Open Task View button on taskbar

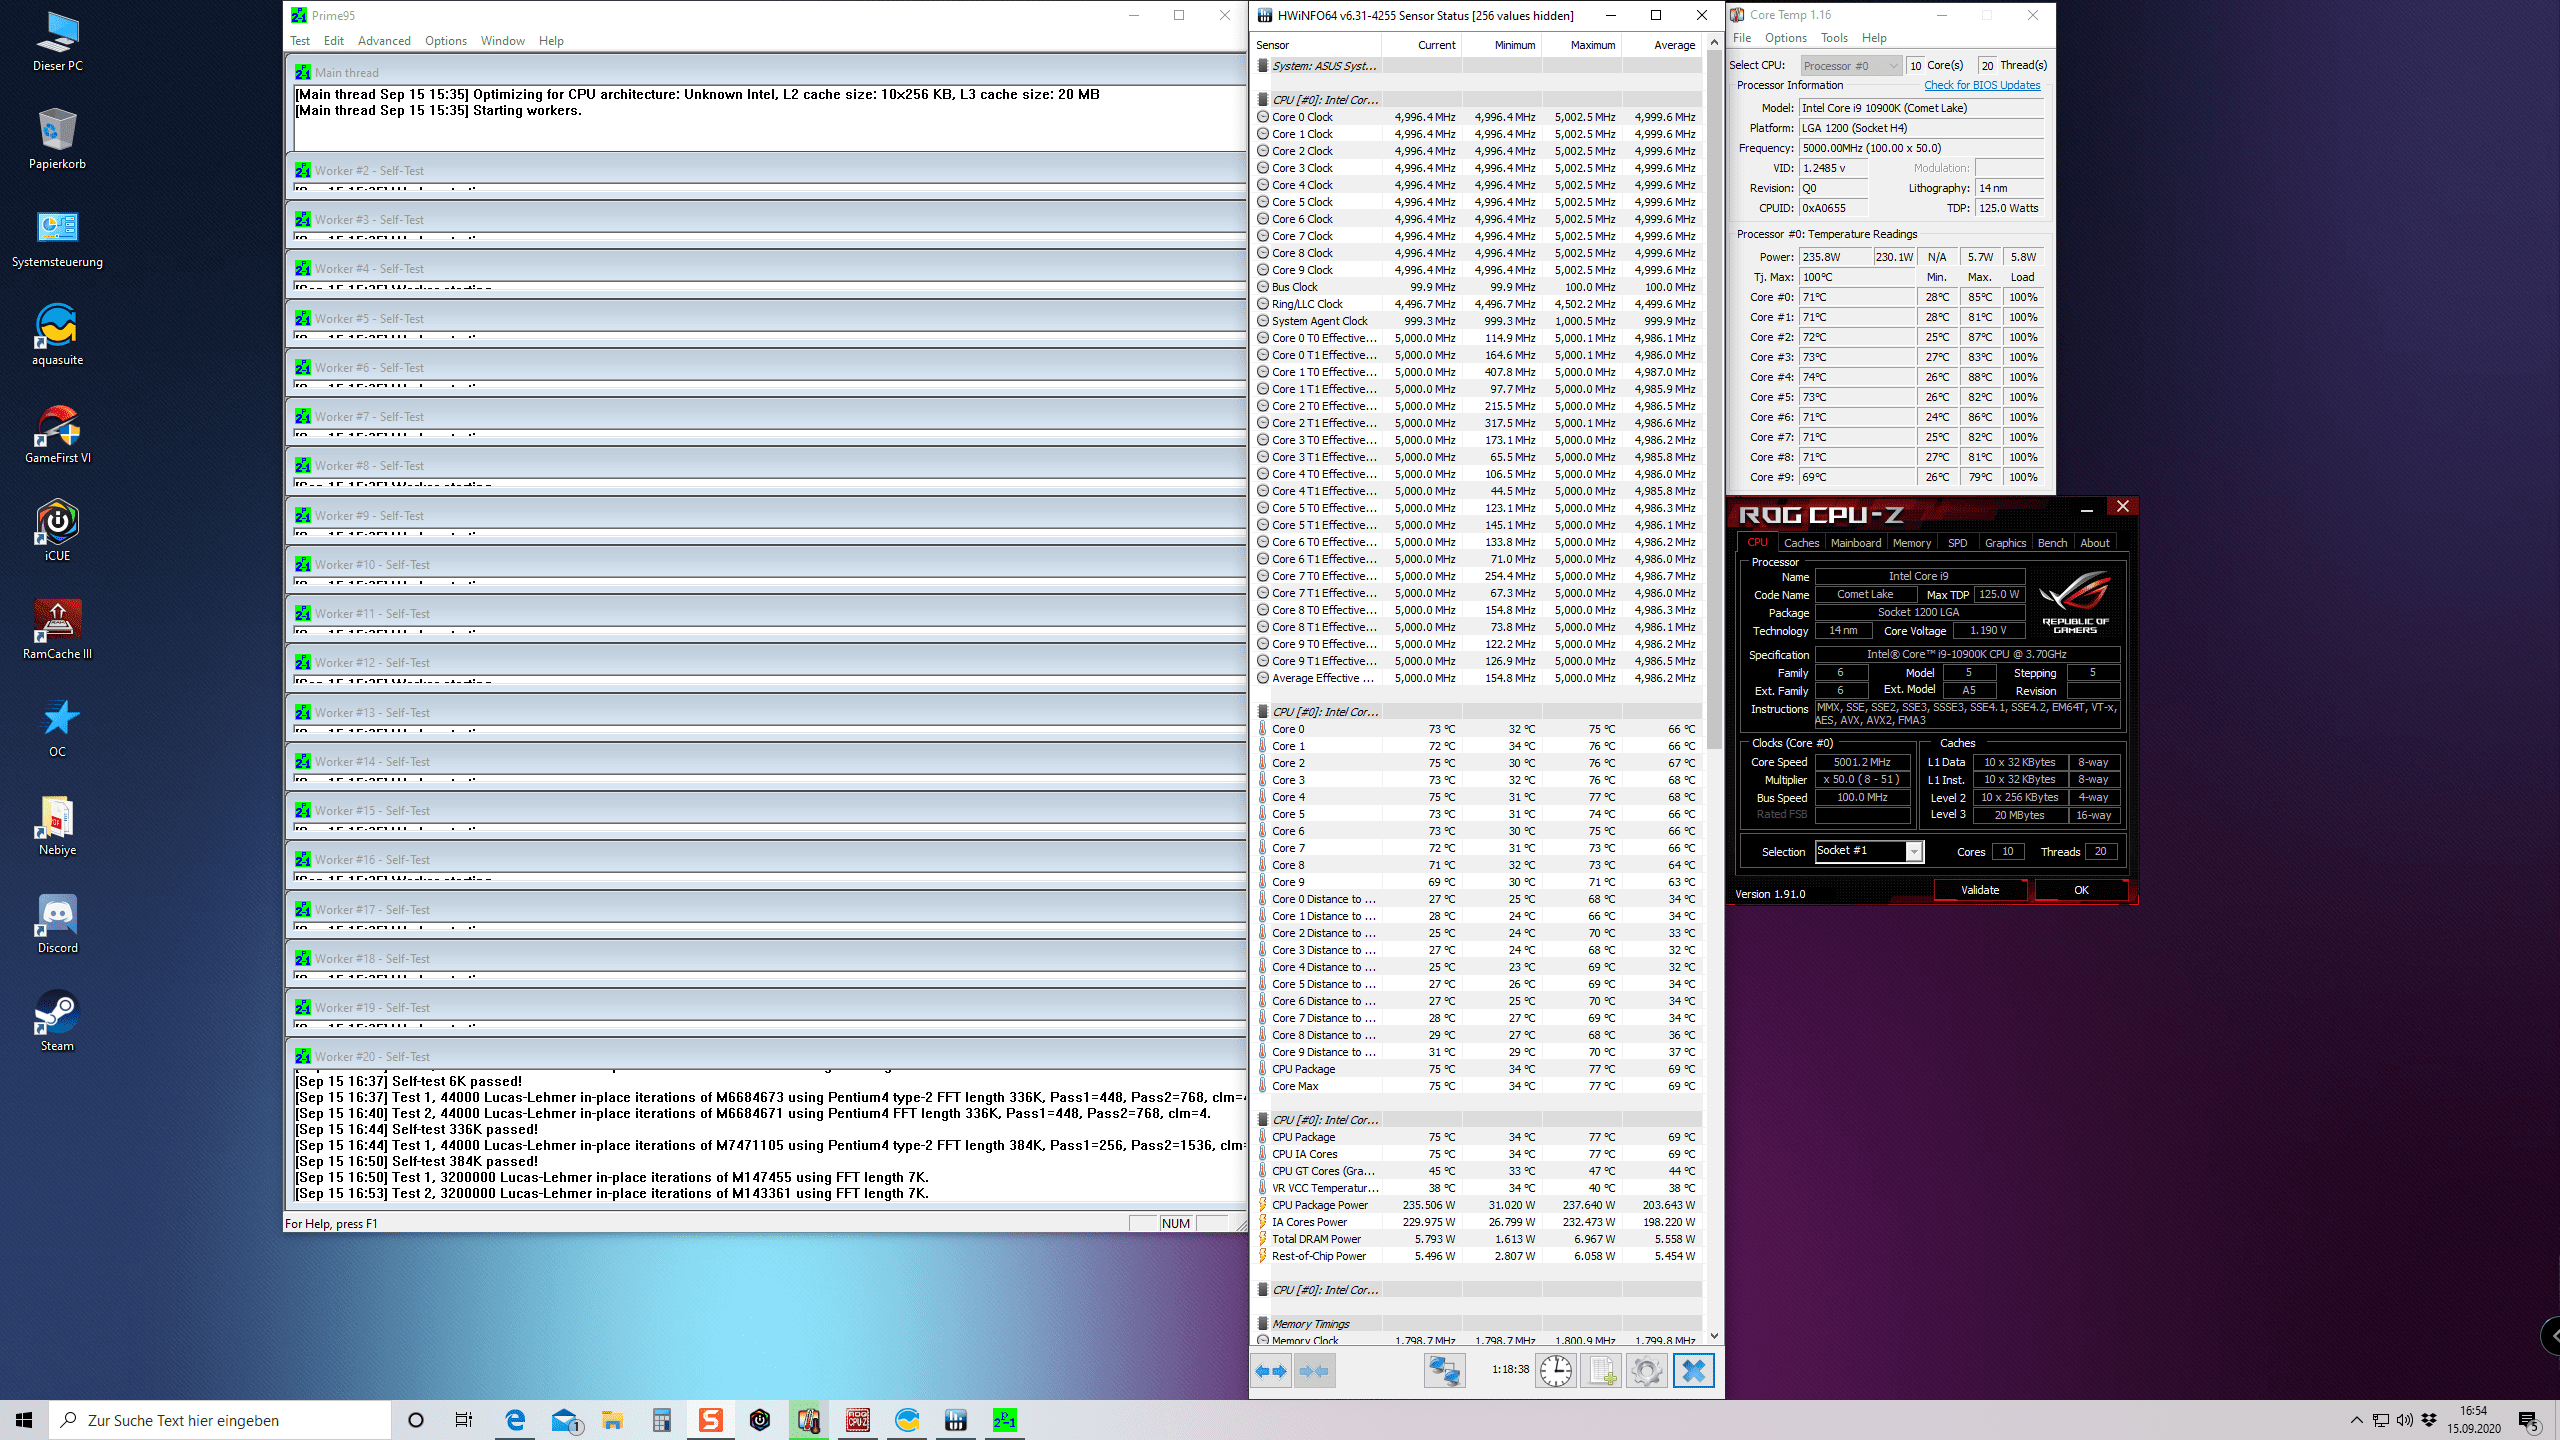click(x=463, y=1420)
